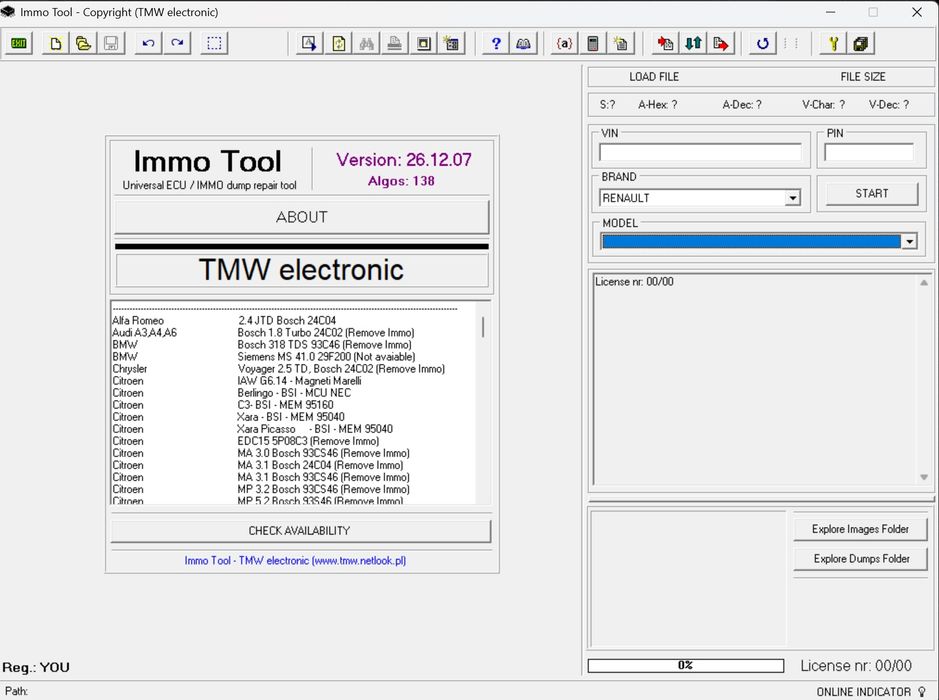939x700 pixels.
Task: Click CHECK AVAILABILITY button
Action: pyautogui.click(x=301, y=531)
